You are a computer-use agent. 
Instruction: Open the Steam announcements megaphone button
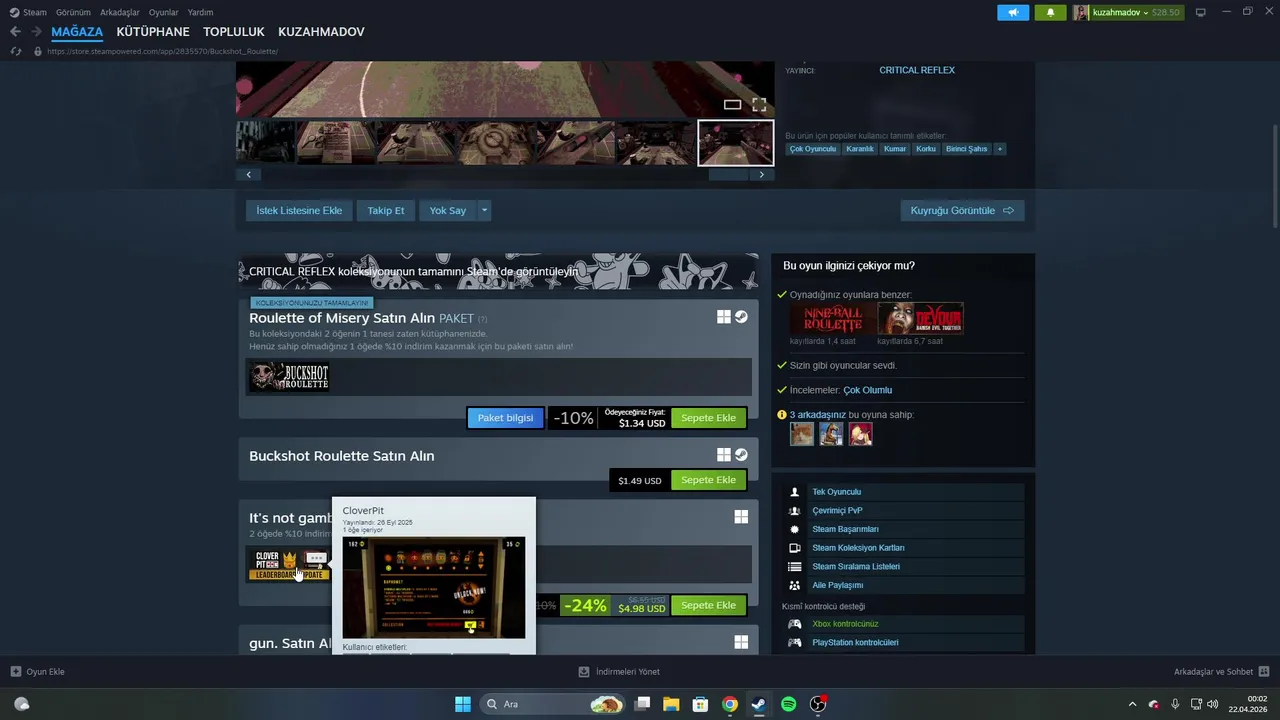pyautogui.click(x=1013, y=12)
